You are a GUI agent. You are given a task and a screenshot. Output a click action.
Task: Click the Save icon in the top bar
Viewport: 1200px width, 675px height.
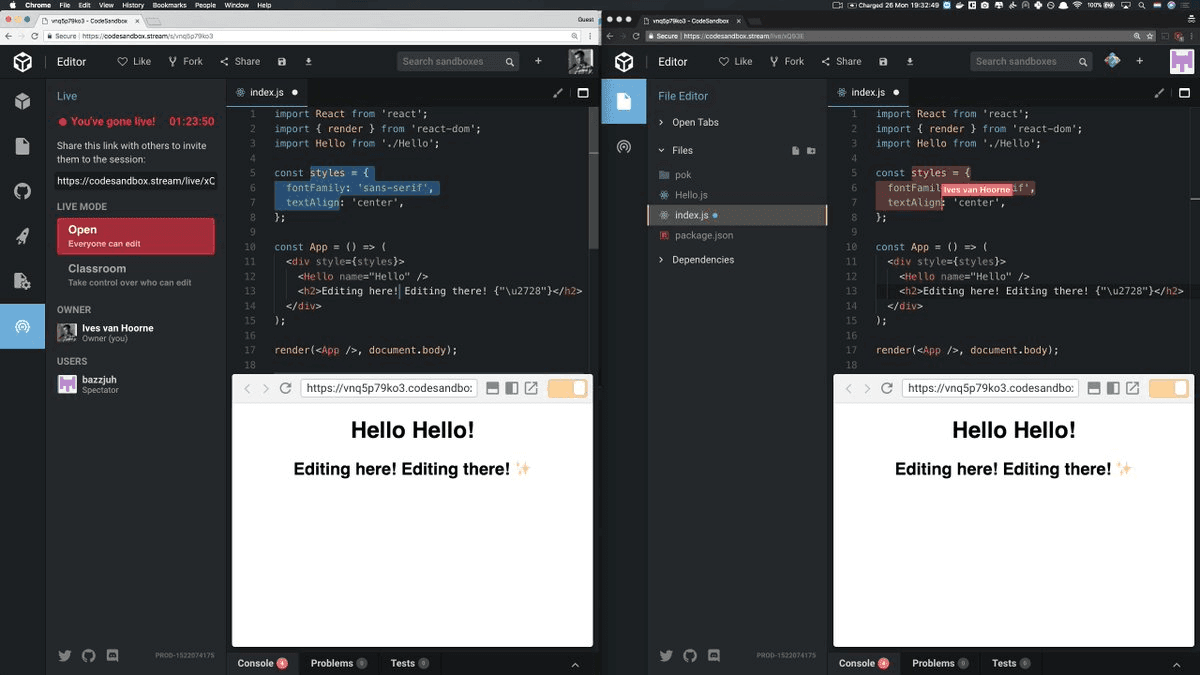pos(281,61)
